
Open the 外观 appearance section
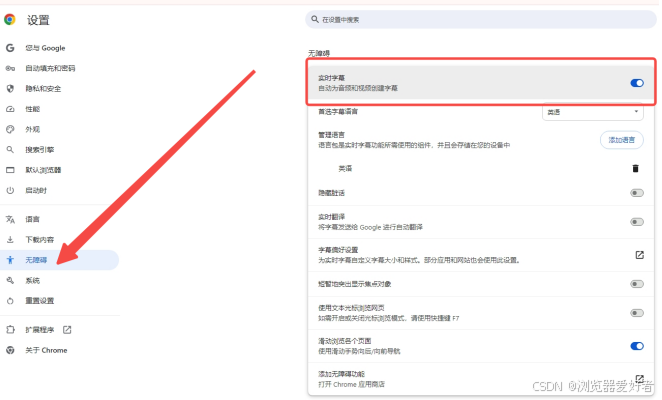[x=33, y=129]
